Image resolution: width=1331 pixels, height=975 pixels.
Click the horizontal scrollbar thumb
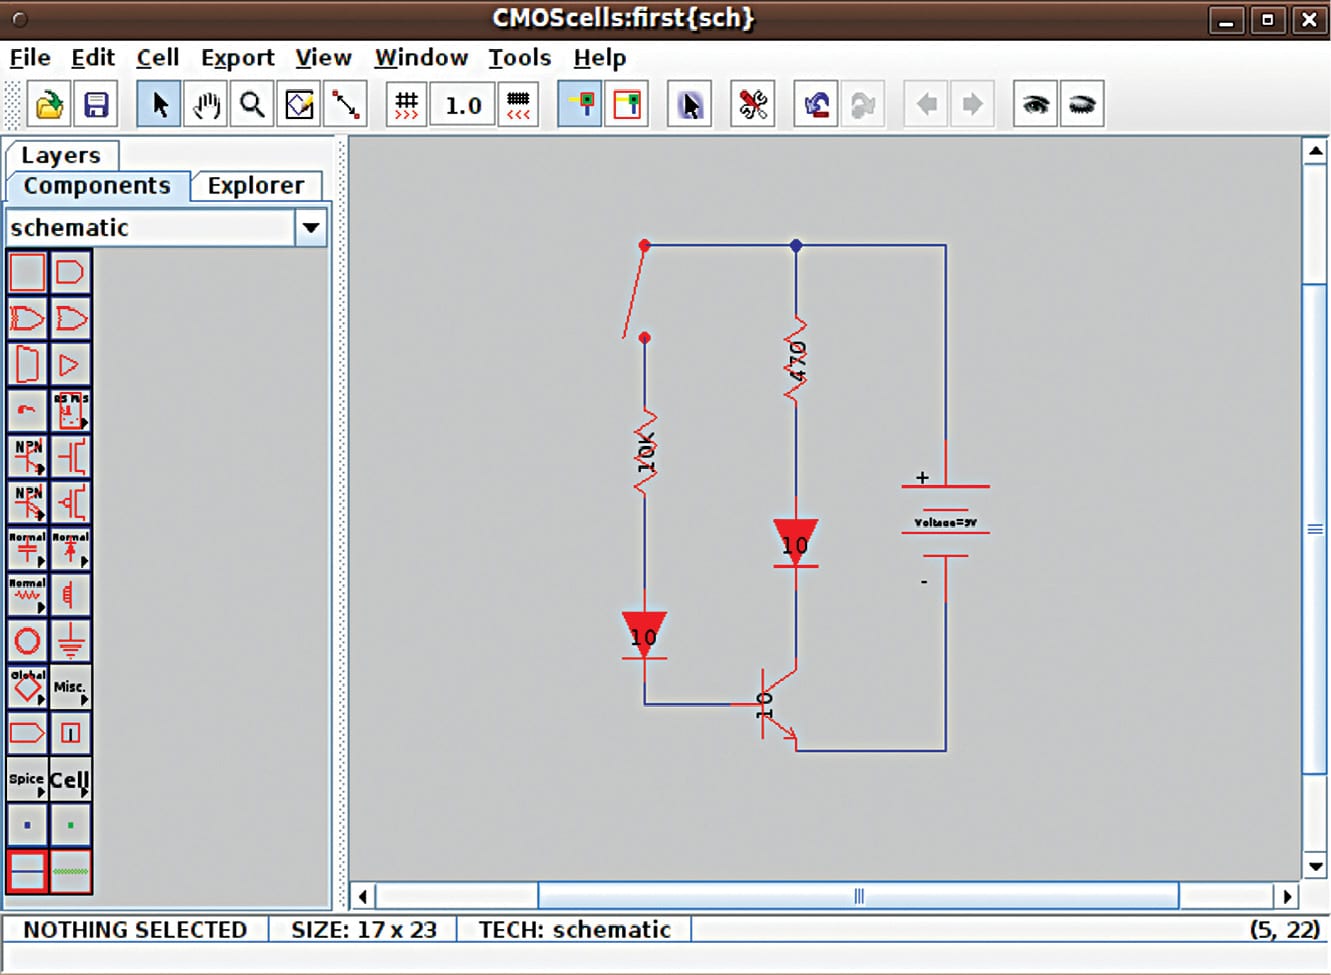tap(858, 896)
